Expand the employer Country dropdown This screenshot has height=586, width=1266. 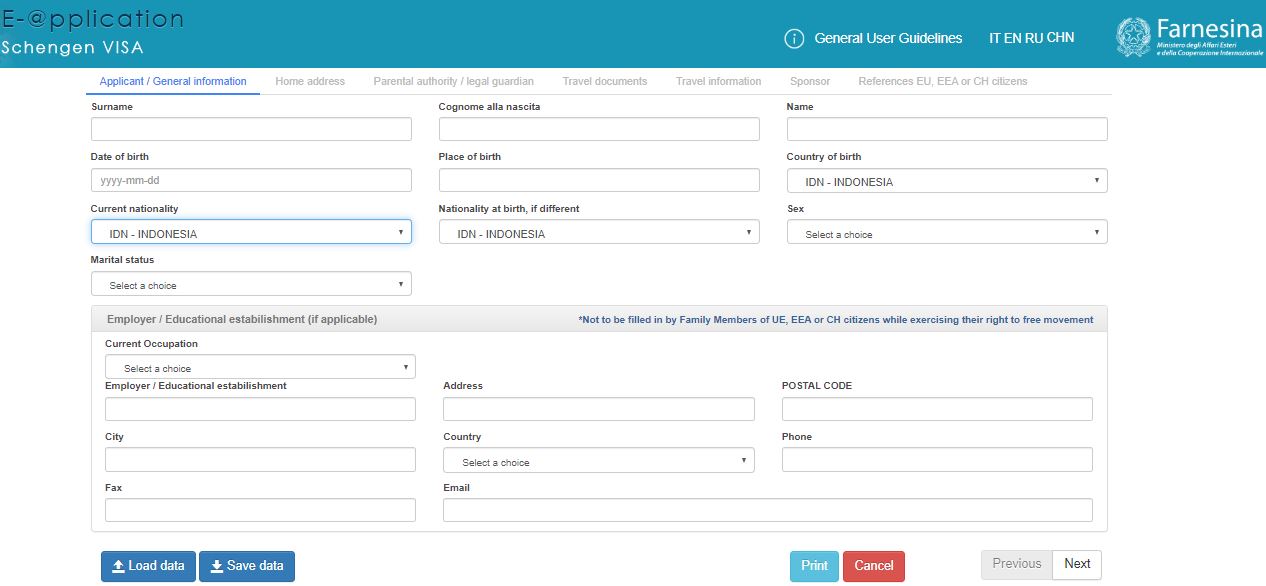tap(599, 460)
